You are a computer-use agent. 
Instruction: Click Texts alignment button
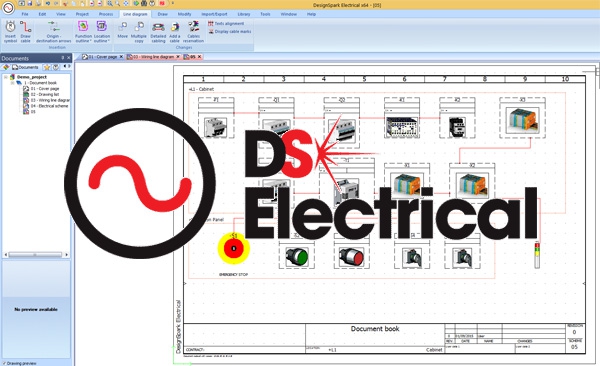tap(226, 24)
